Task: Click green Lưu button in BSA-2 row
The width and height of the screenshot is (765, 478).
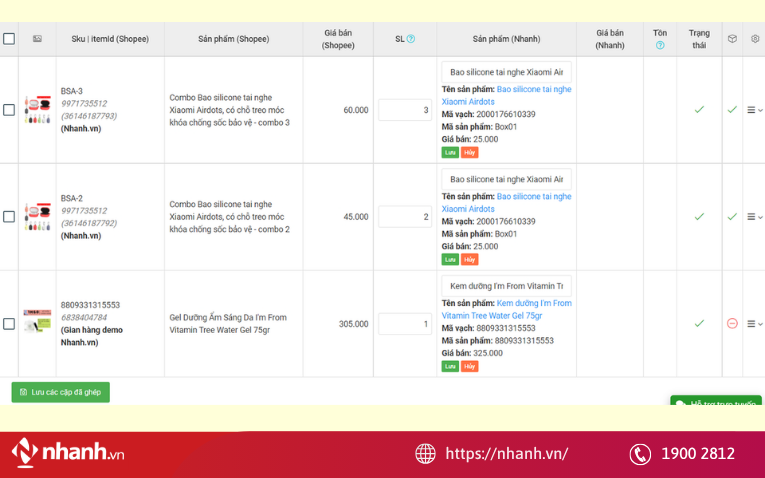Action: tap(450, 259)
